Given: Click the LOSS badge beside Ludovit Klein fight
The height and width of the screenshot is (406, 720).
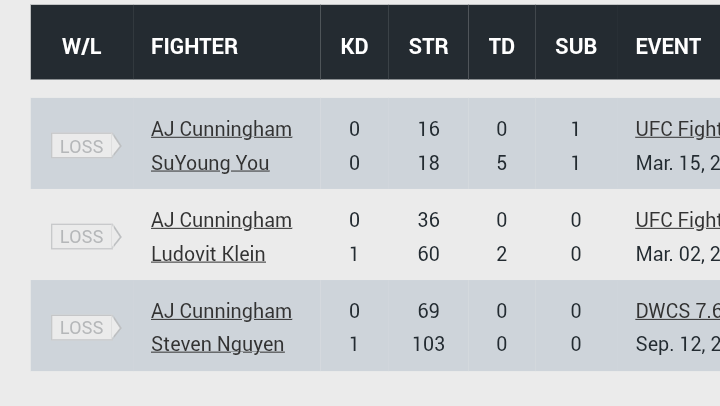Looking at the screenshot, I should click(x=84, y=237).
